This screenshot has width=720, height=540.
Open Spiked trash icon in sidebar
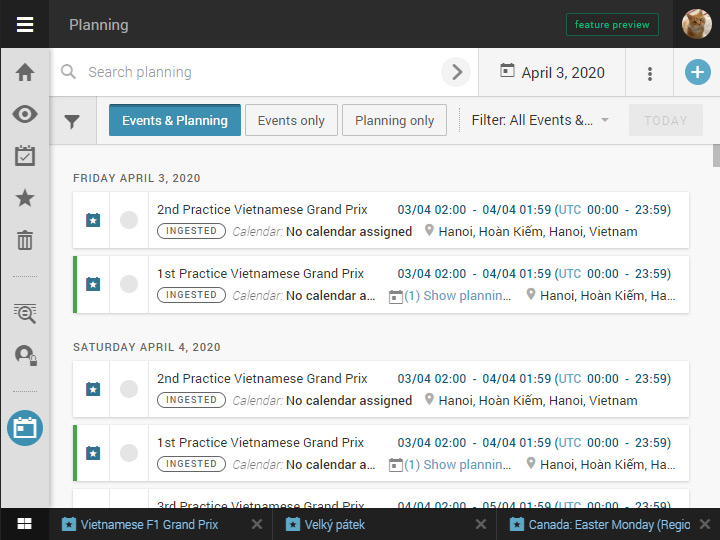25,240
